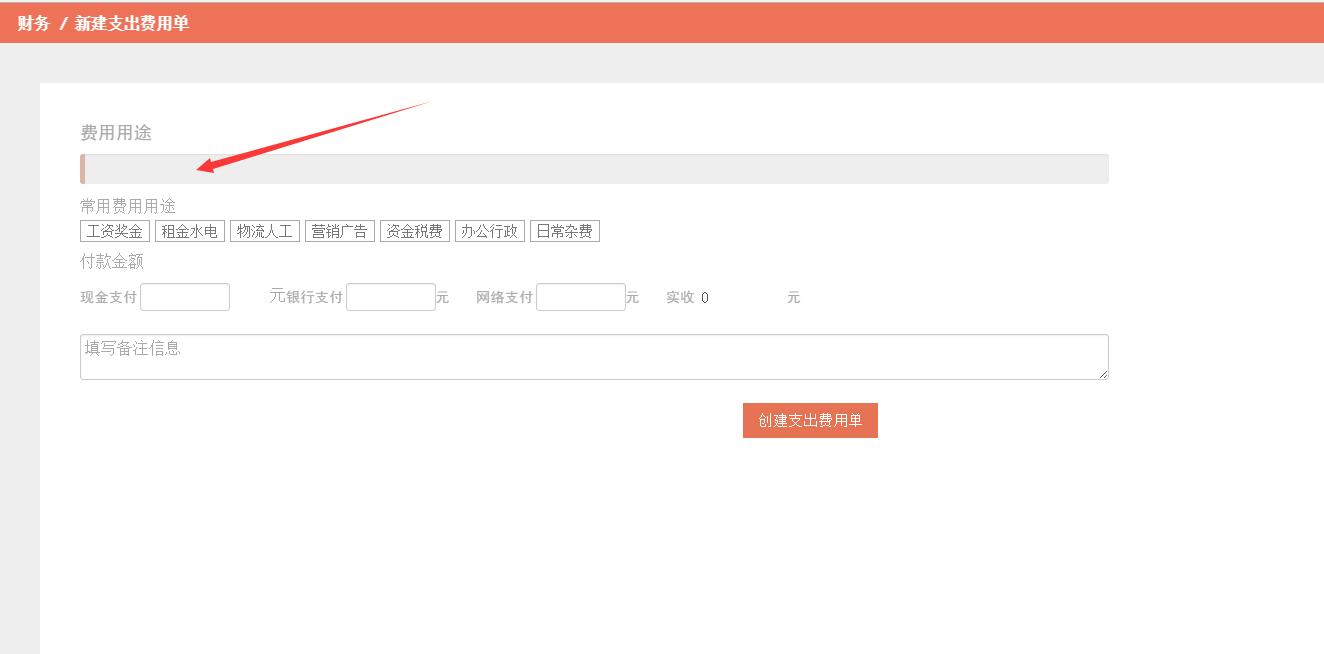
Task: Select the 工资奖金 quick expense tag
Action: coord(113,230)
